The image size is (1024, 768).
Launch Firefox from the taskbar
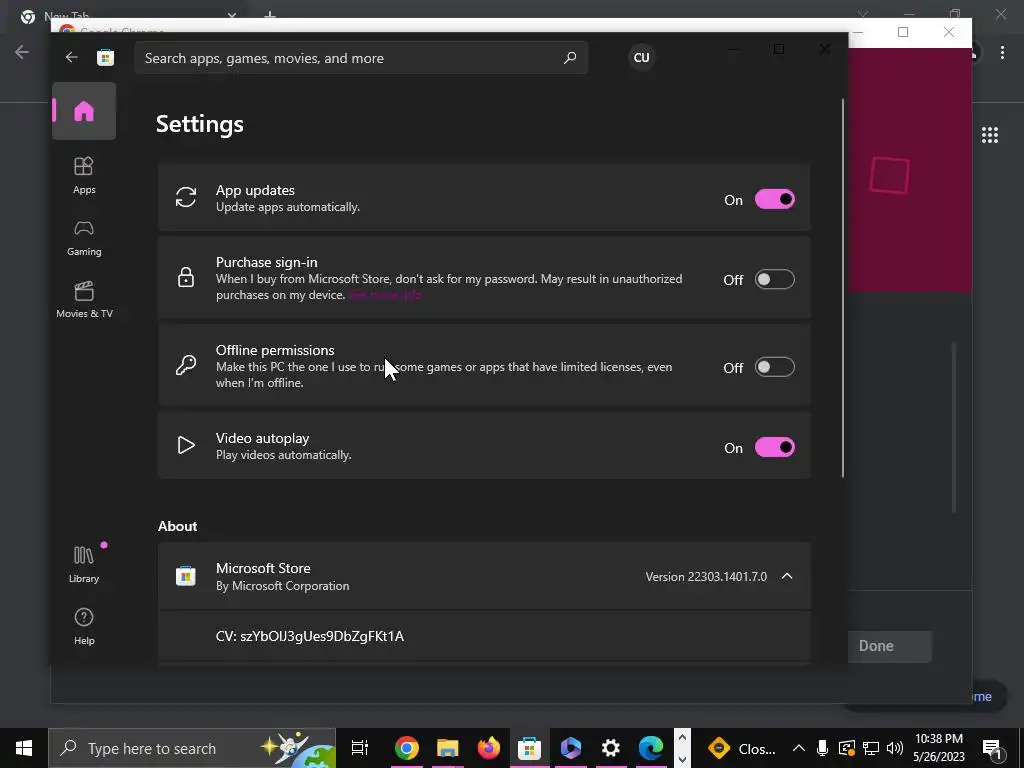488,748
